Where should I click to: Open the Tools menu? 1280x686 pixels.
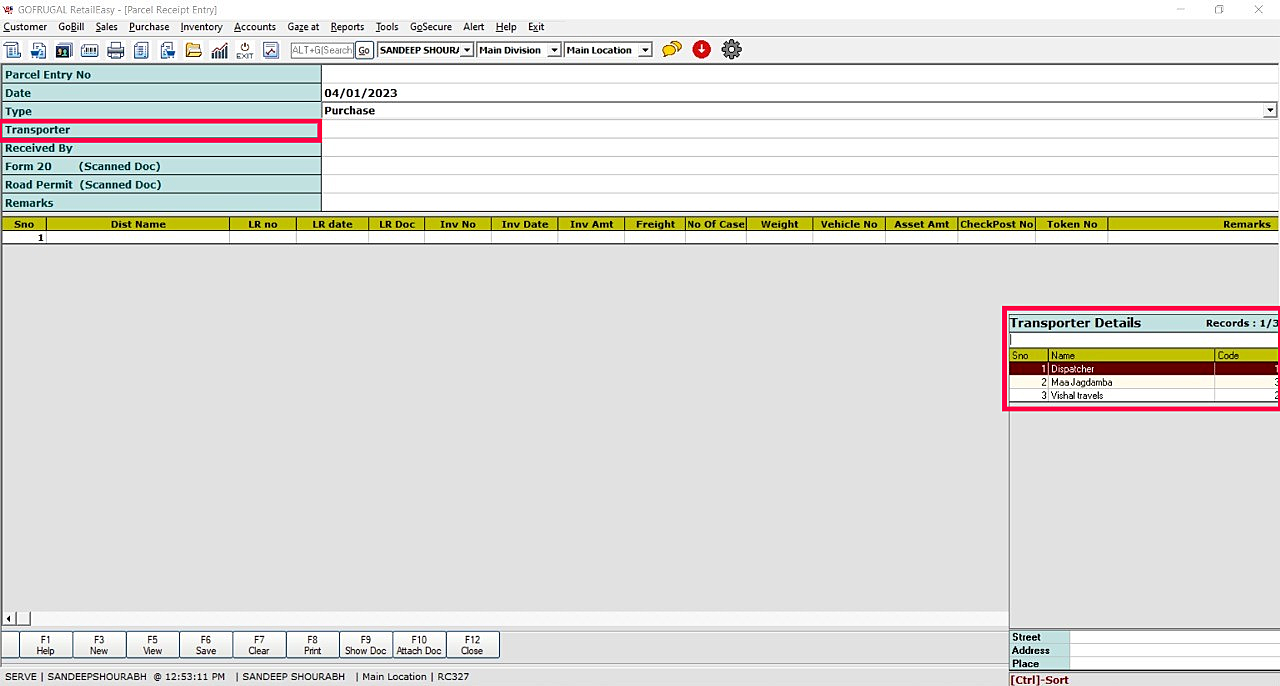click(386, 27)
